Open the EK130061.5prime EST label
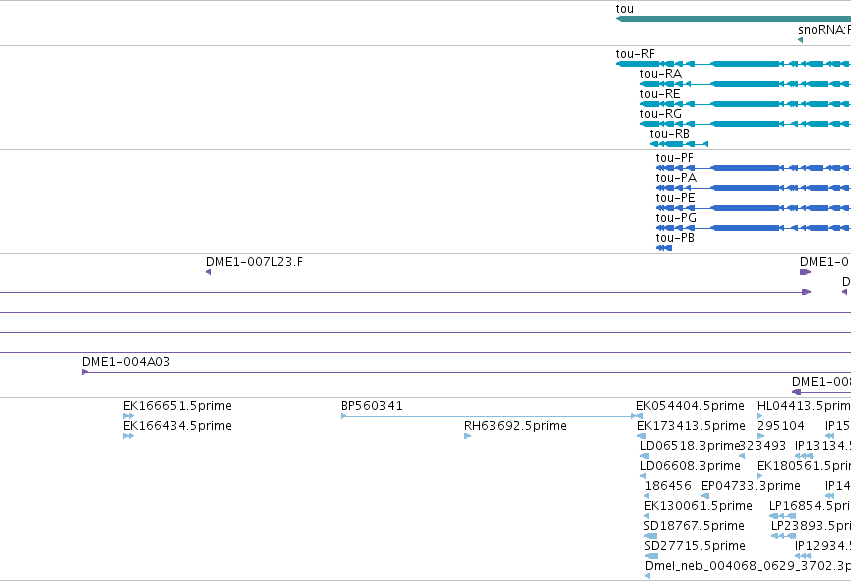This screenshot has height=581, width=851. (698, 506)
